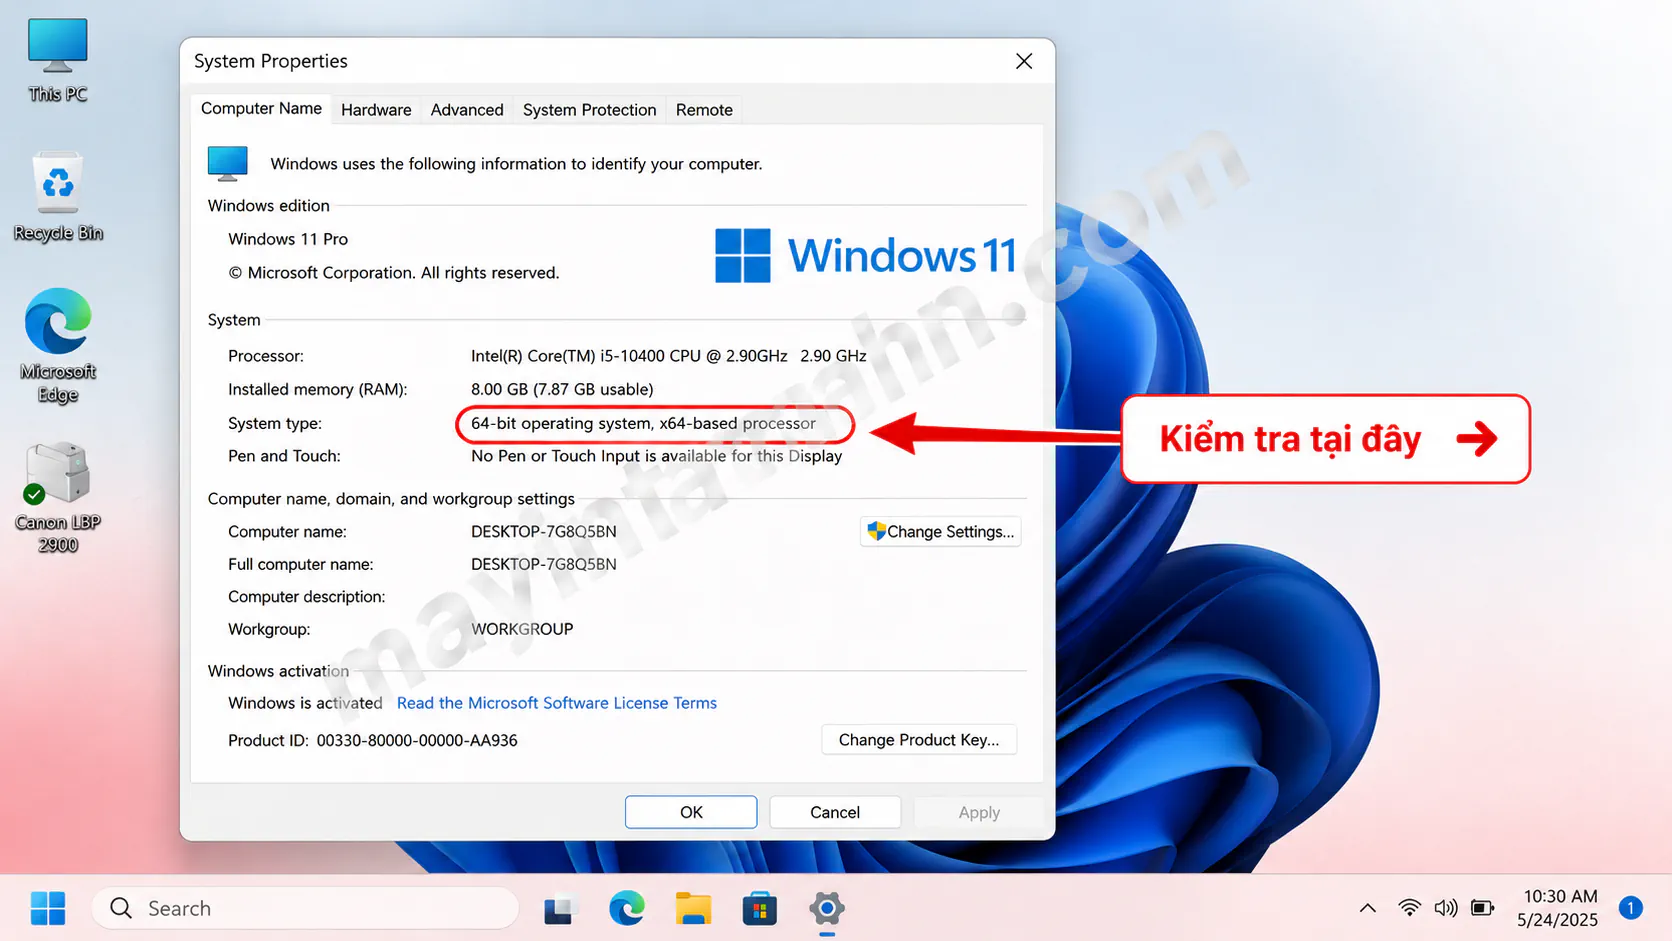Click the RAM value "8.00 GB (7.87 GB usable)"
The width and height of the screenshot is (1672, 941).
(562, 389)
